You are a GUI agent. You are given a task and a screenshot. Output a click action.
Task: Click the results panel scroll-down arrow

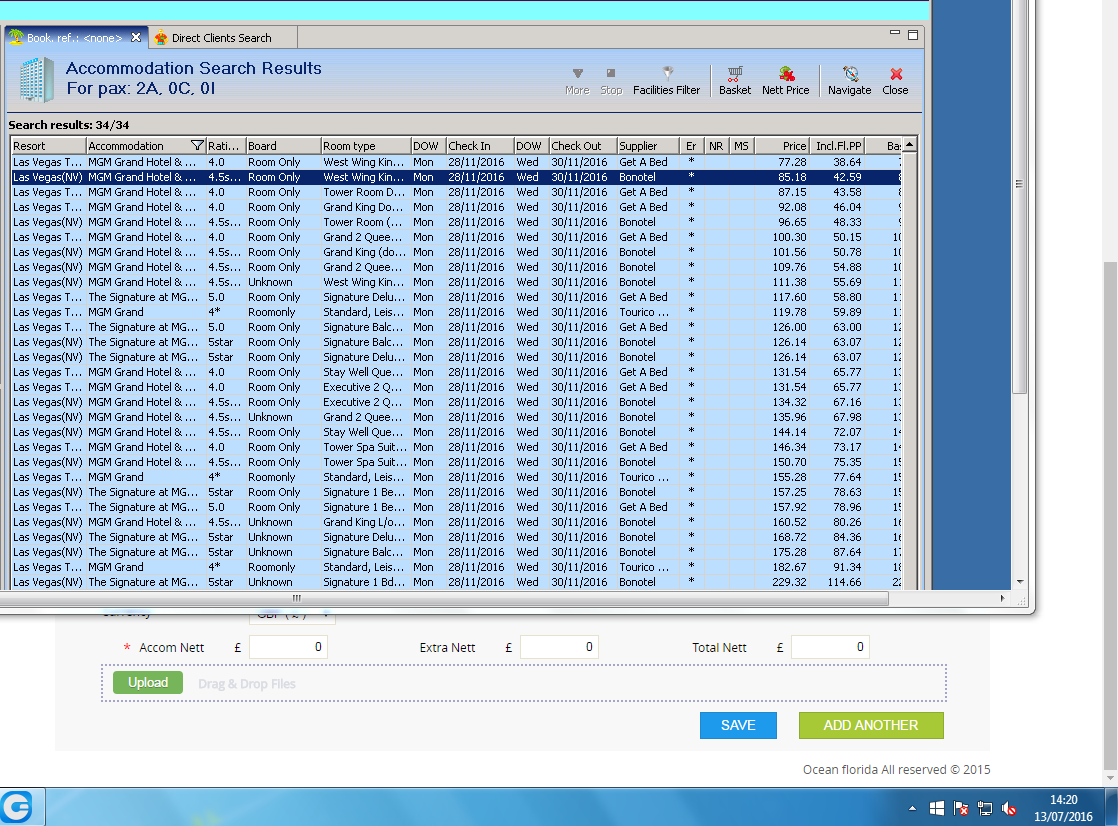(x=1020, y=582)
